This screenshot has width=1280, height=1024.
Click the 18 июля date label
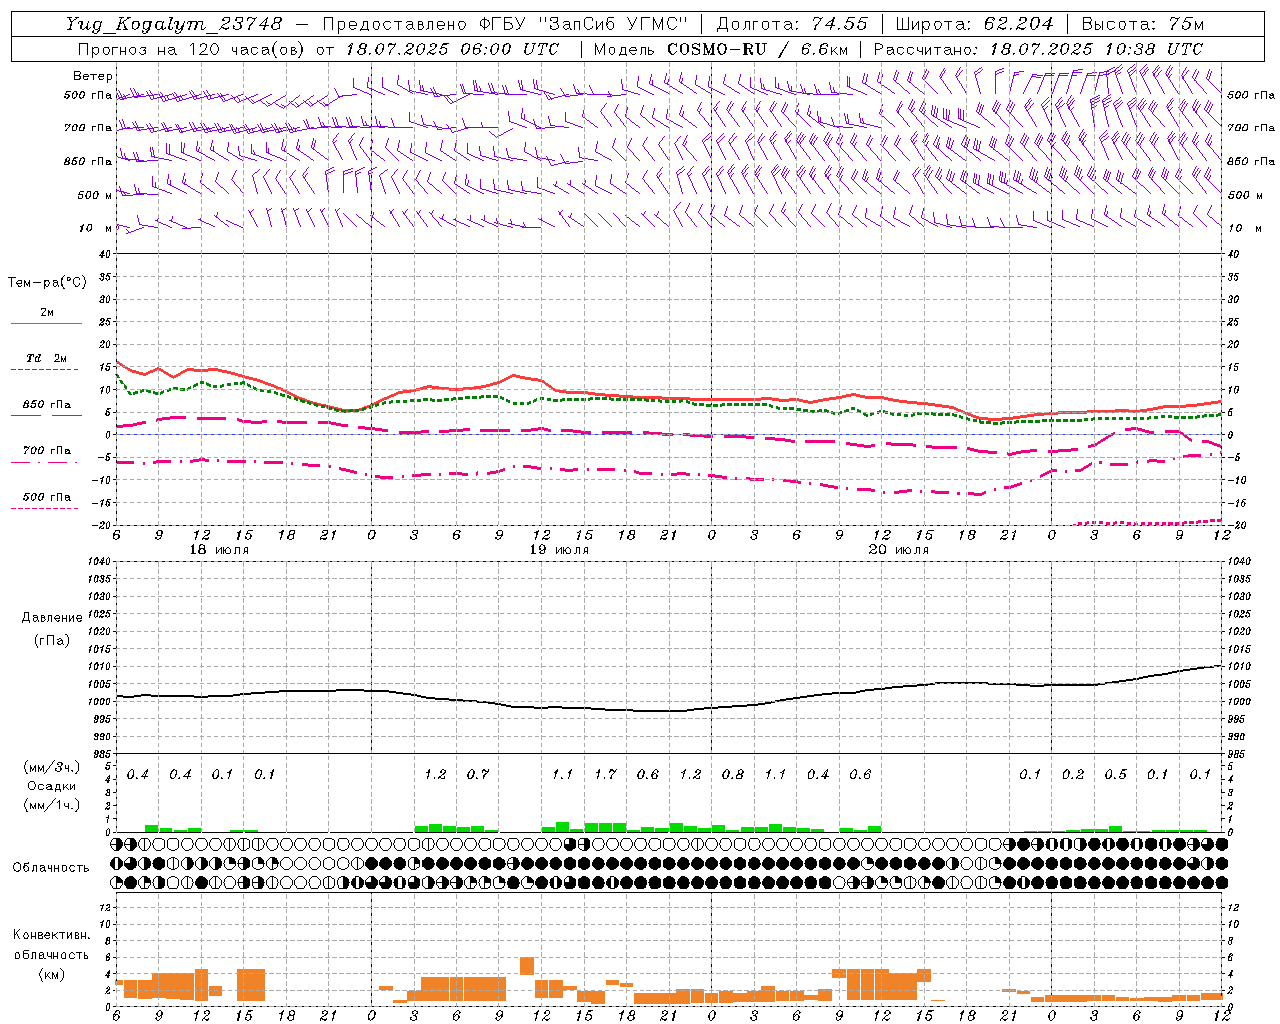tap(219, 550)
